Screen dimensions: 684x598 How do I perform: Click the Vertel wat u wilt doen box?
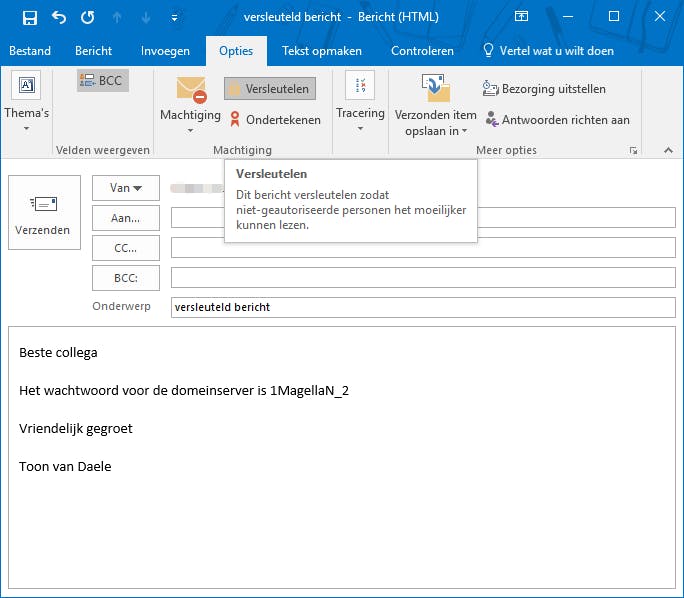tap(549, 51)
